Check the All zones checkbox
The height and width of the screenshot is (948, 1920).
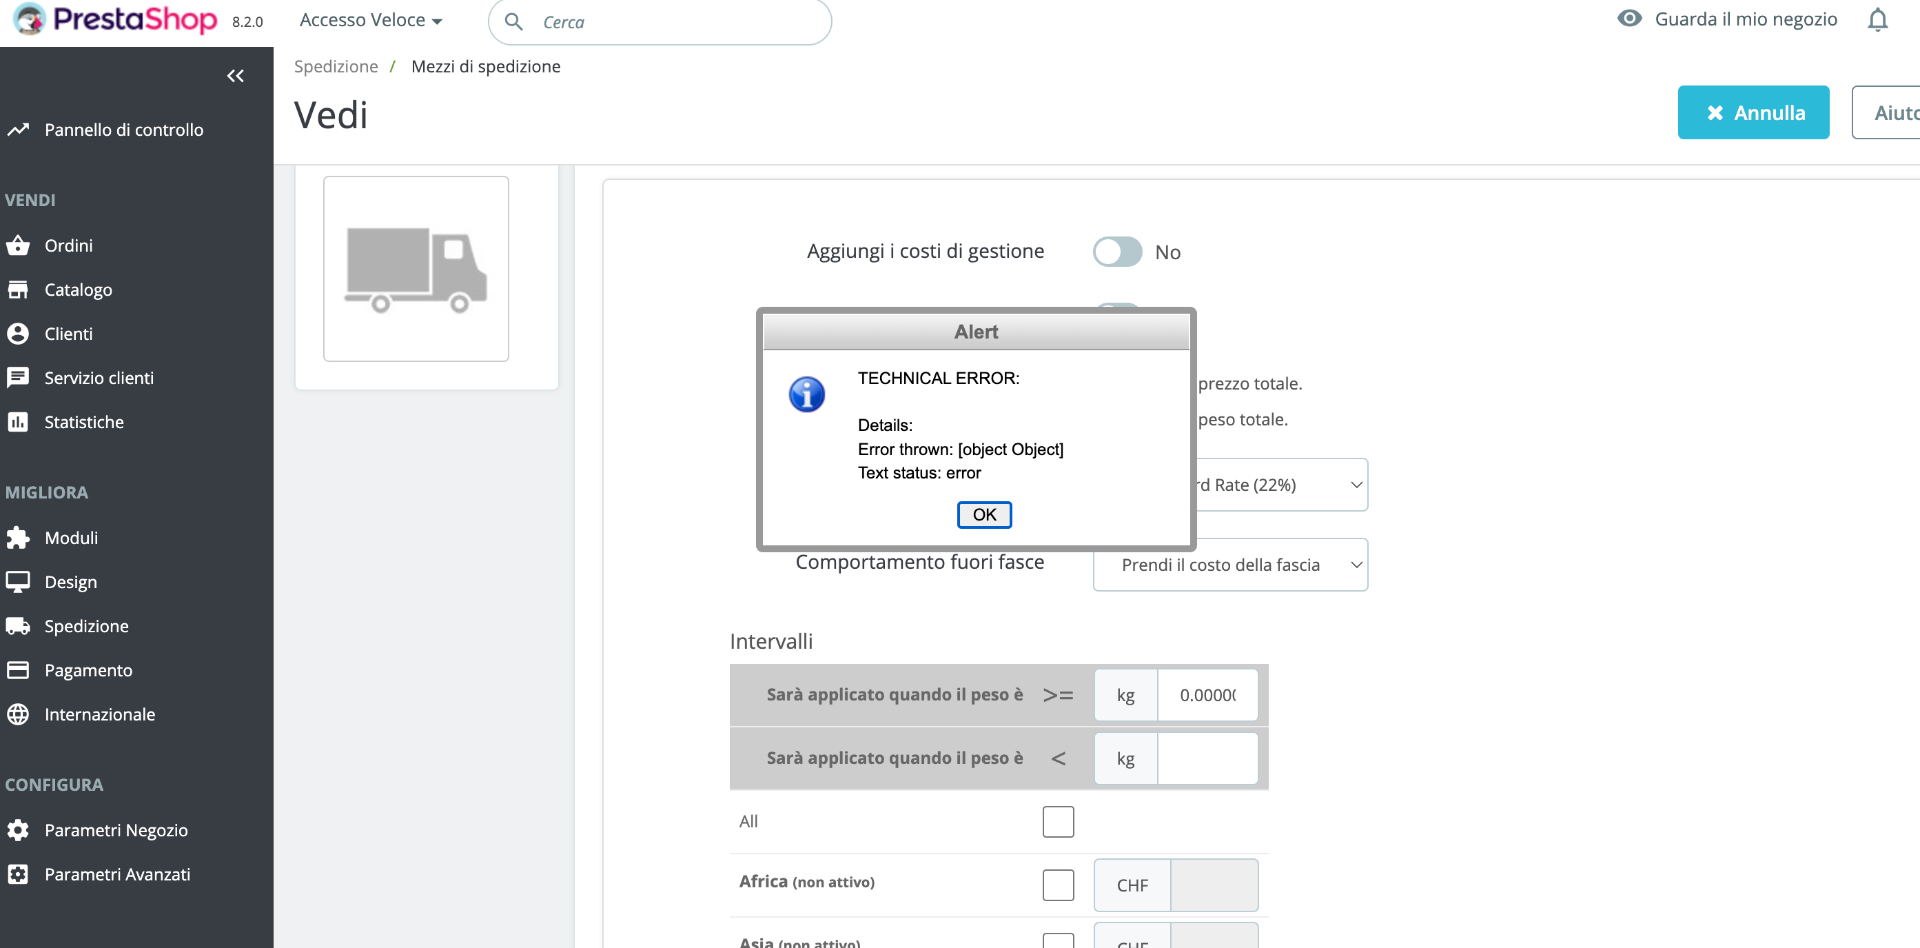coord(1058,822)
